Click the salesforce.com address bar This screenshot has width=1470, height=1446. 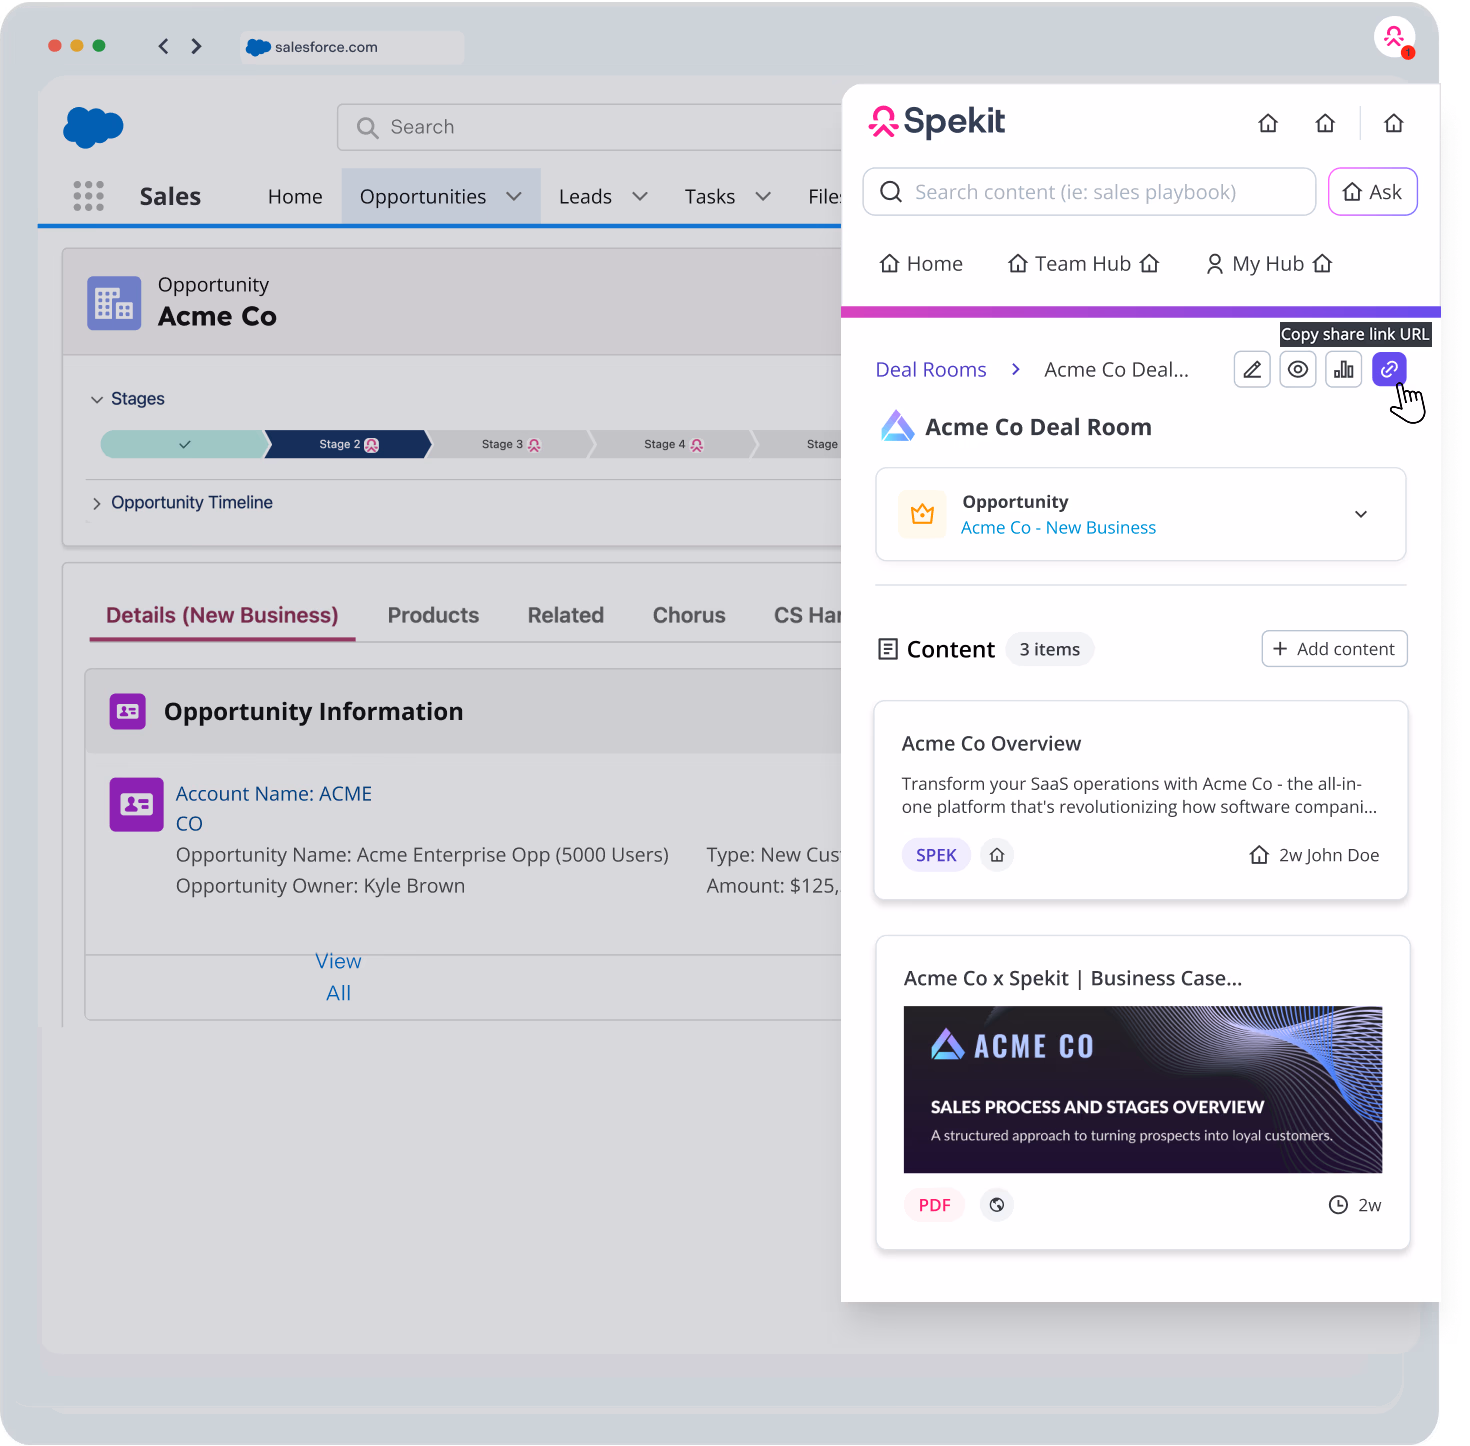352,47
